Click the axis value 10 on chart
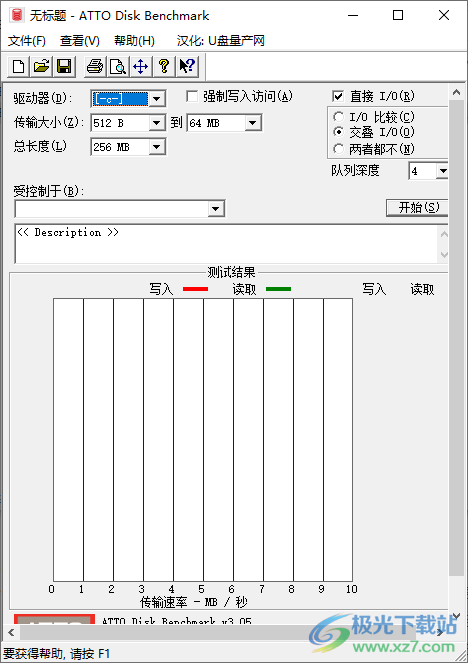 pos(352,589)
